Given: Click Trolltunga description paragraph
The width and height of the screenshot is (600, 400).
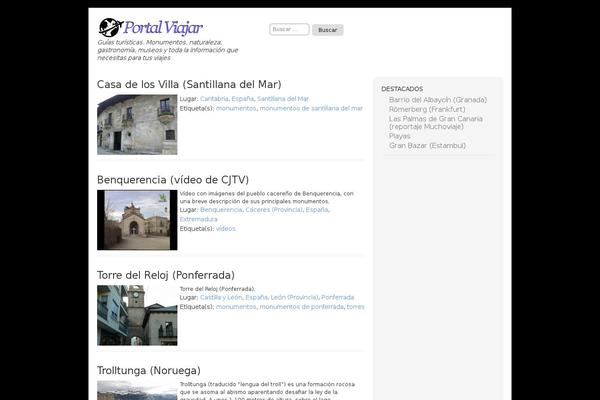Looking at the screenshot, I should [x=267, y=391].
